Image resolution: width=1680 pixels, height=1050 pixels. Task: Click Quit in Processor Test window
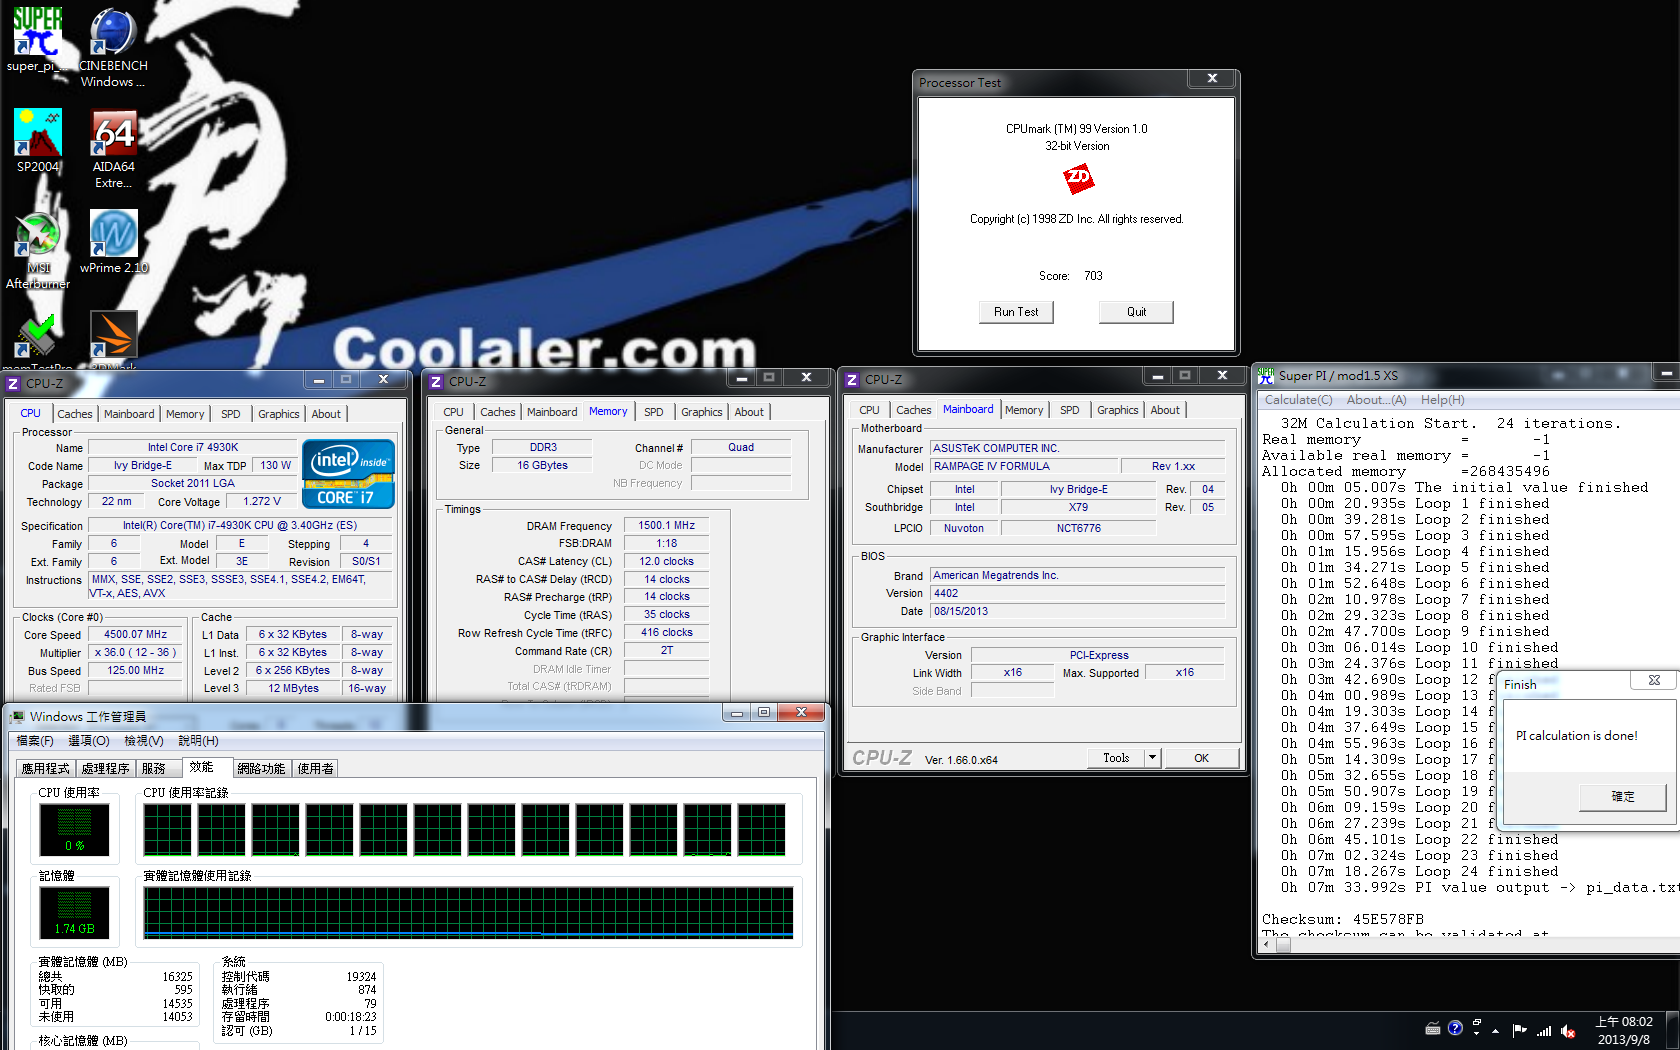[1136, 312]
